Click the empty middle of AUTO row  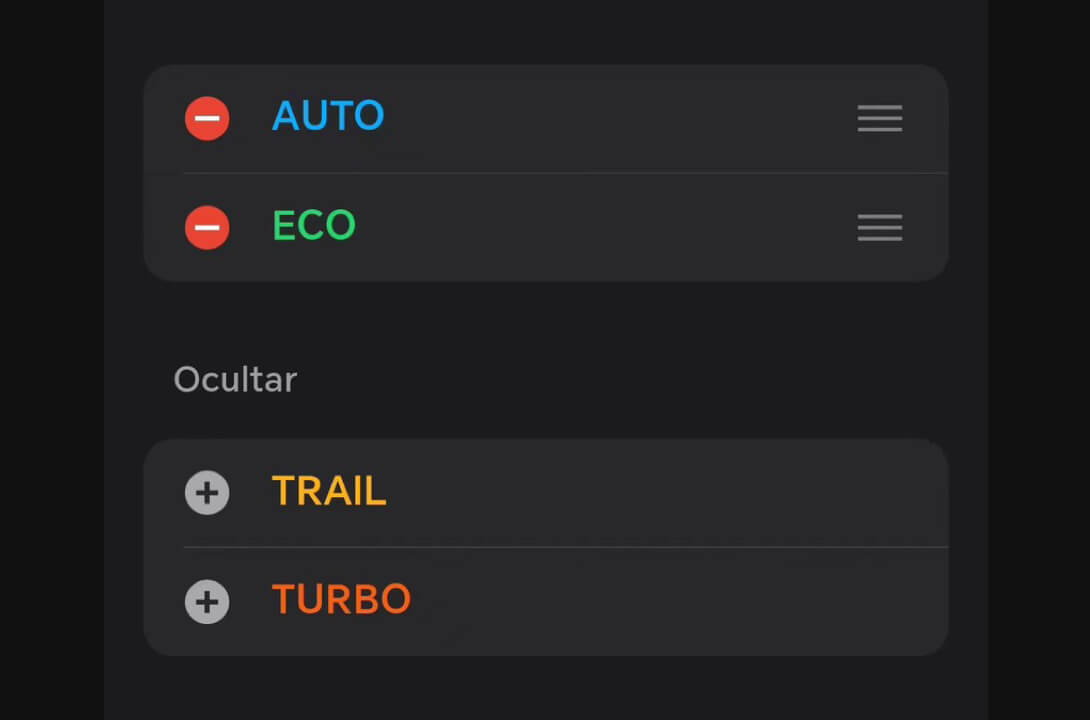tap(600, 119)
